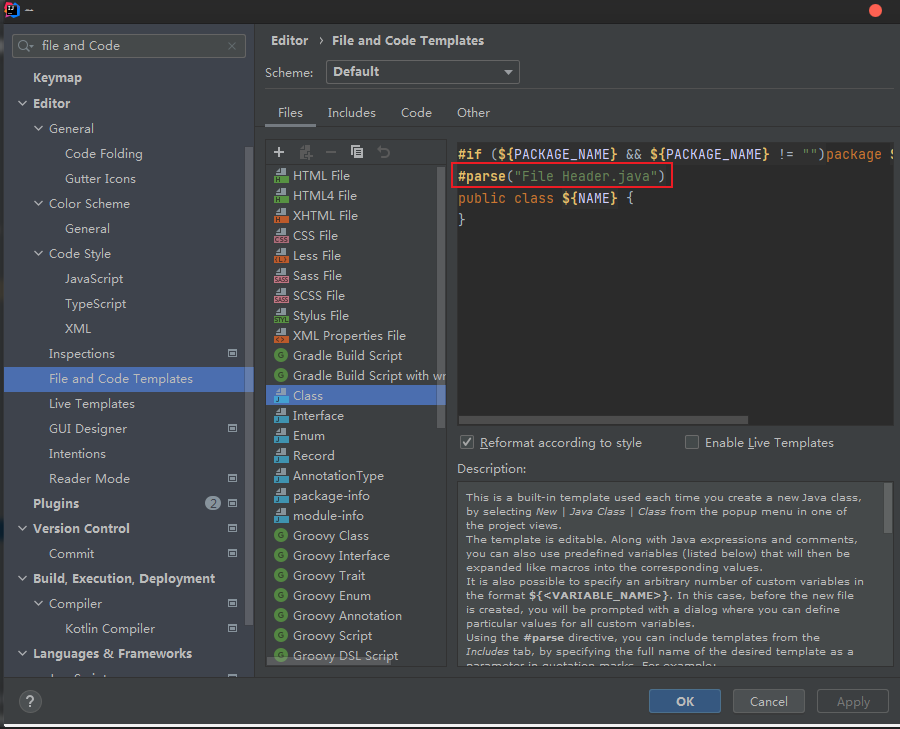This screenshot has height=729, width=900.
Task: Click the Cancel button
Action: (769, 701)
